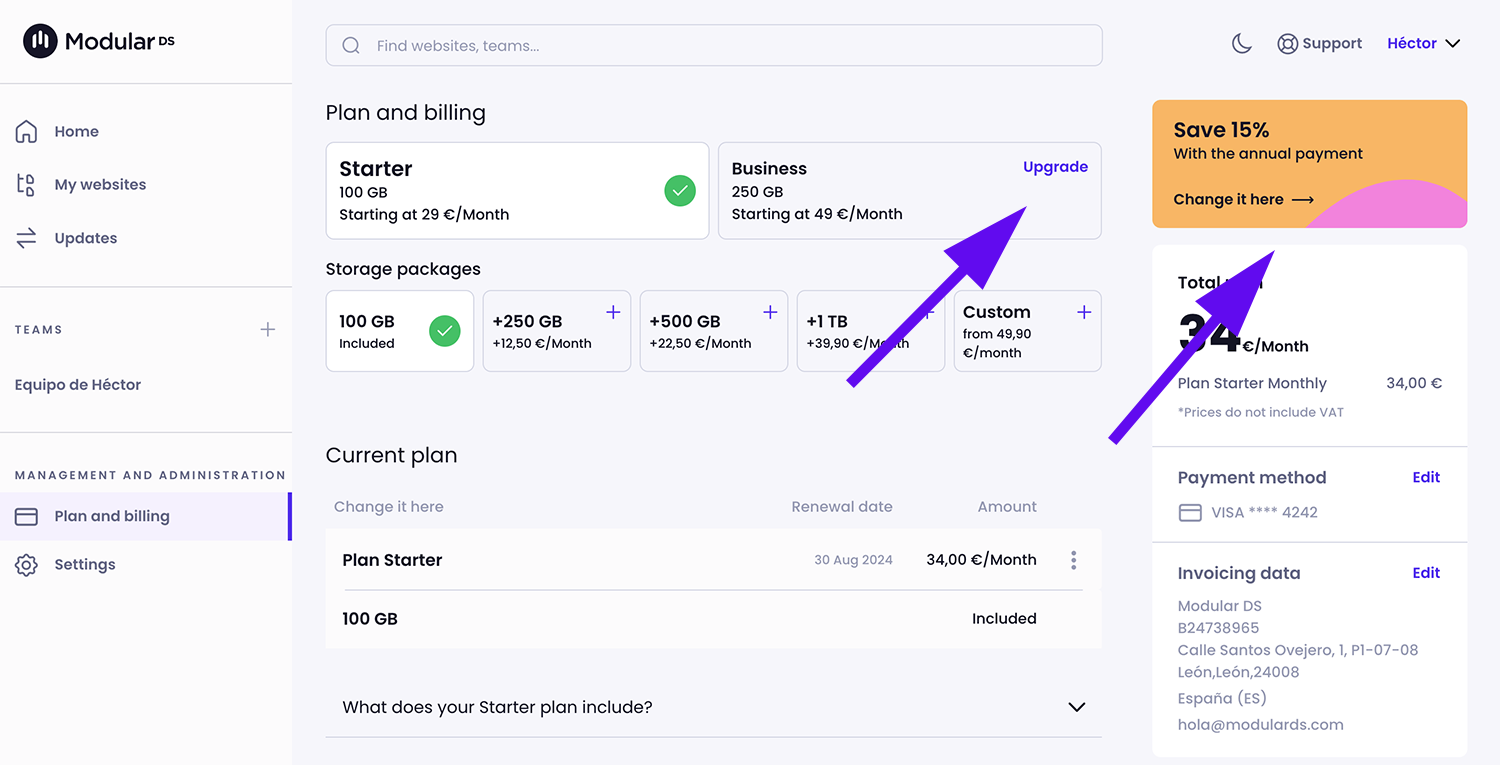
Task: Click the Modular DS logo
Action: [99, 41]
